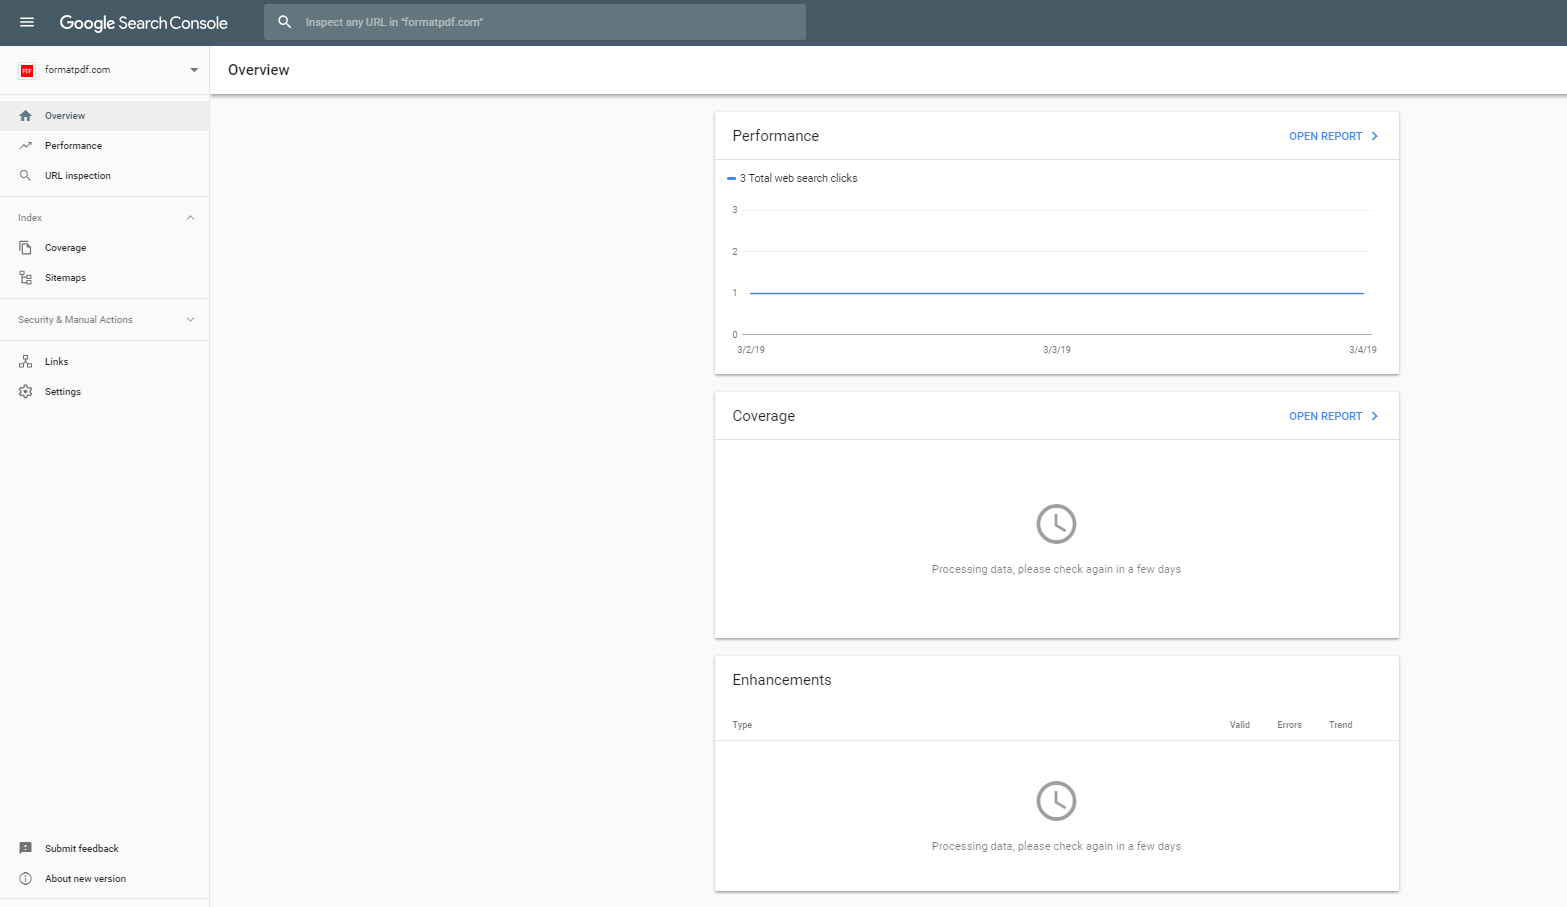Click the Valid column header
This screenshot has height=907, width=1567.
tap(1240, 725)
